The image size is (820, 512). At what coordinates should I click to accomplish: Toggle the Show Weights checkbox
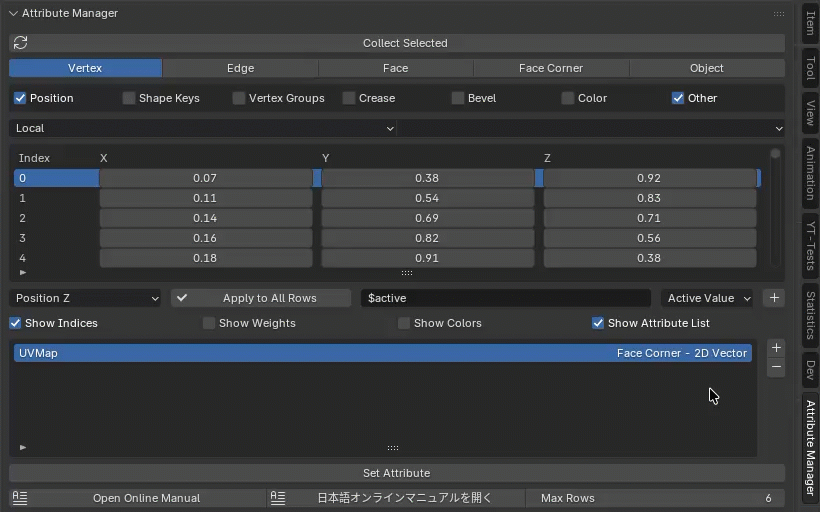[x=209, y=323]
